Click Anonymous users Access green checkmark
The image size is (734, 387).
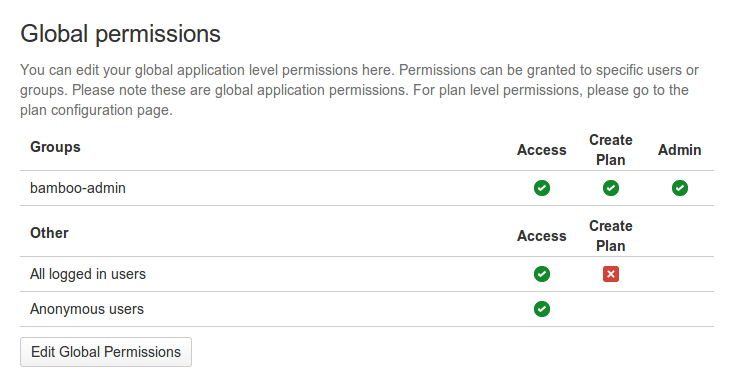542,309
